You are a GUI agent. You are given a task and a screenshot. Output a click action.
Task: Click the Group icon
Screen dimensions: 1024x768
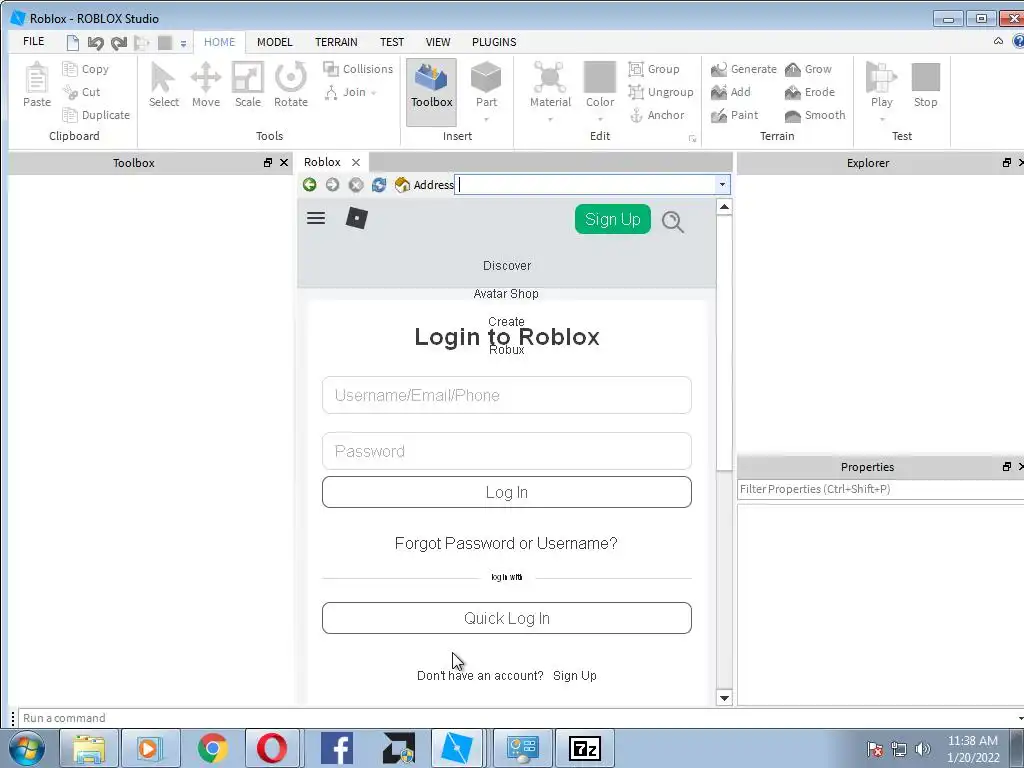pos(636,69)
